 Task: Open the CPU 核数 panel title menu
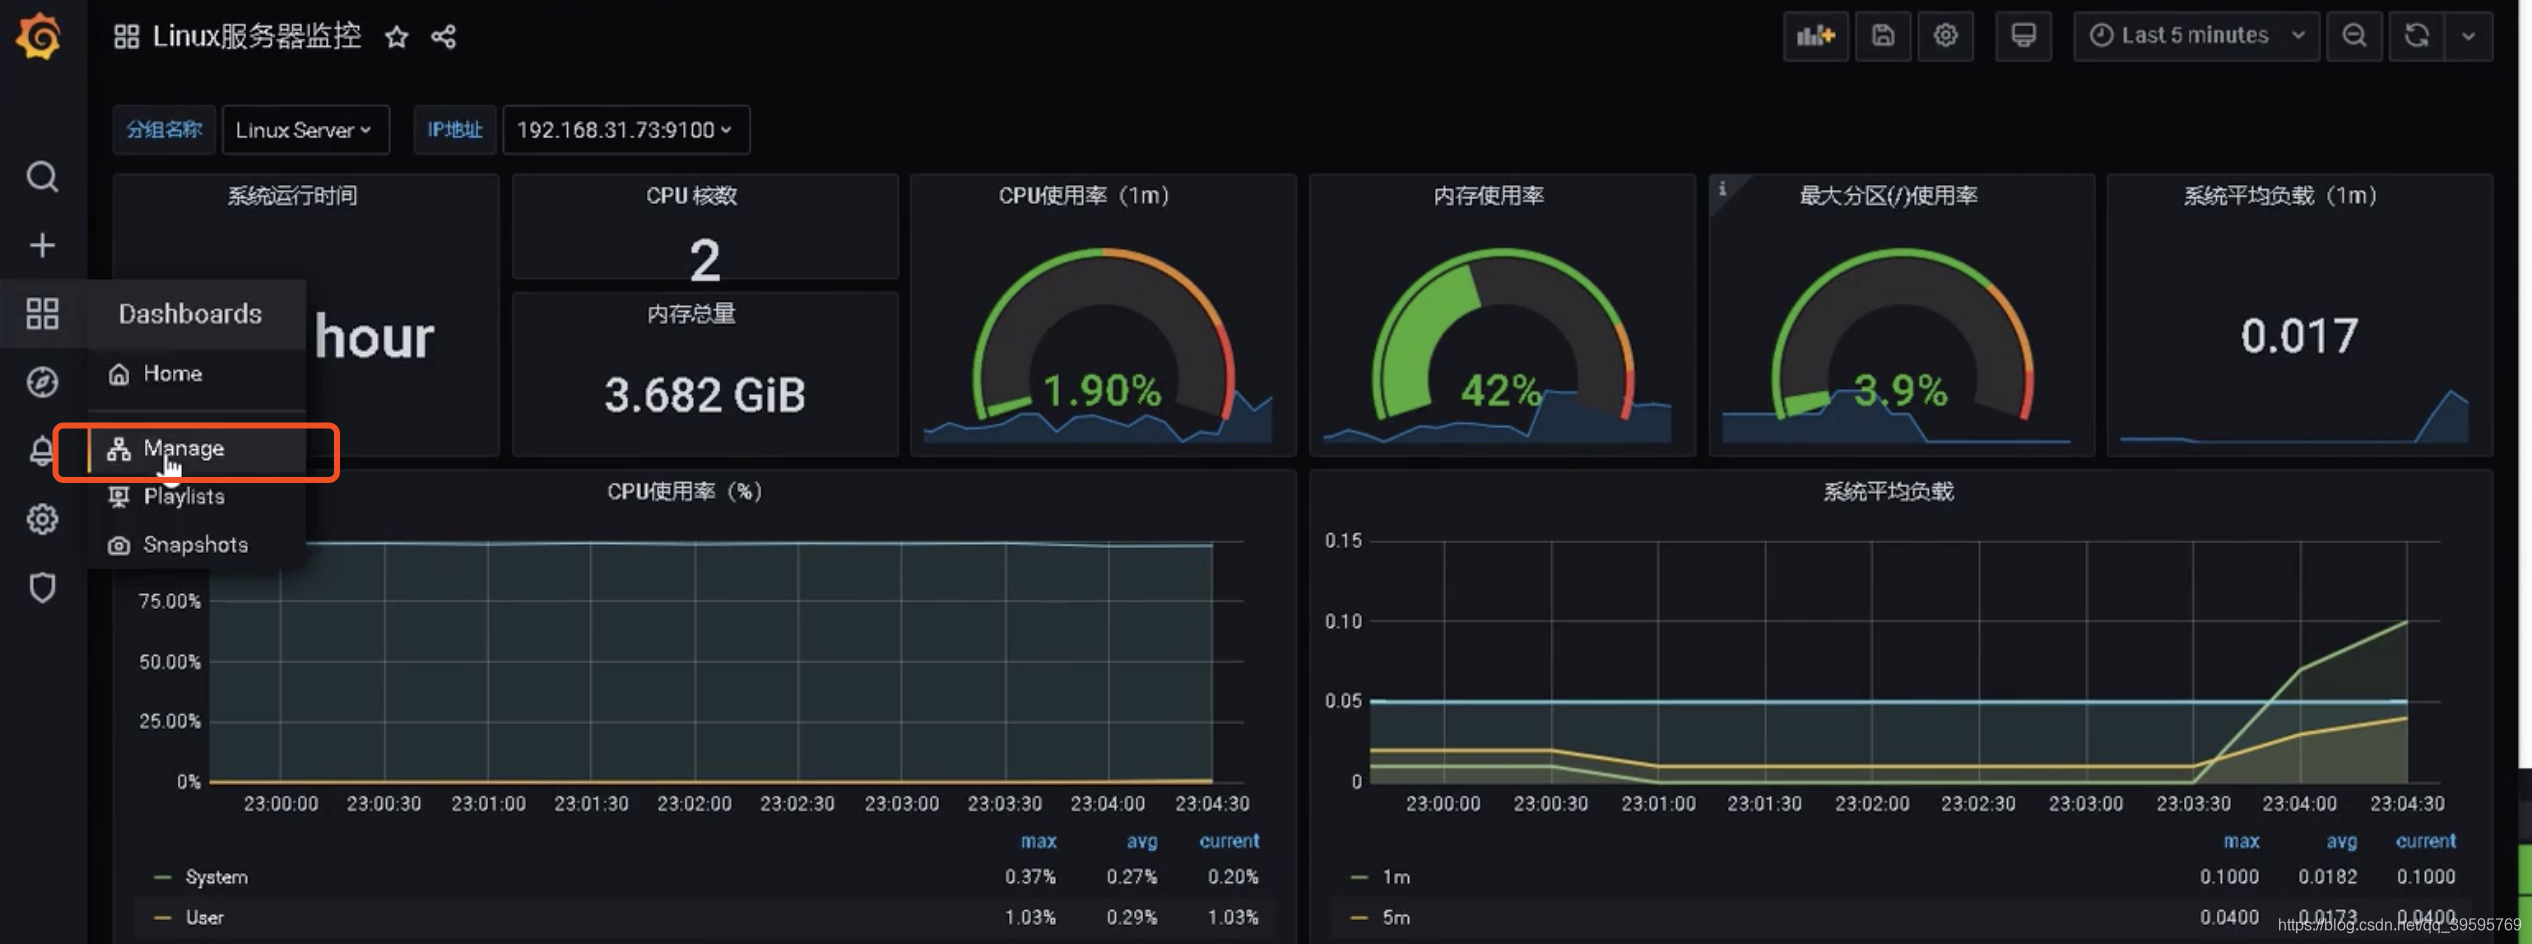click(692, 196)
